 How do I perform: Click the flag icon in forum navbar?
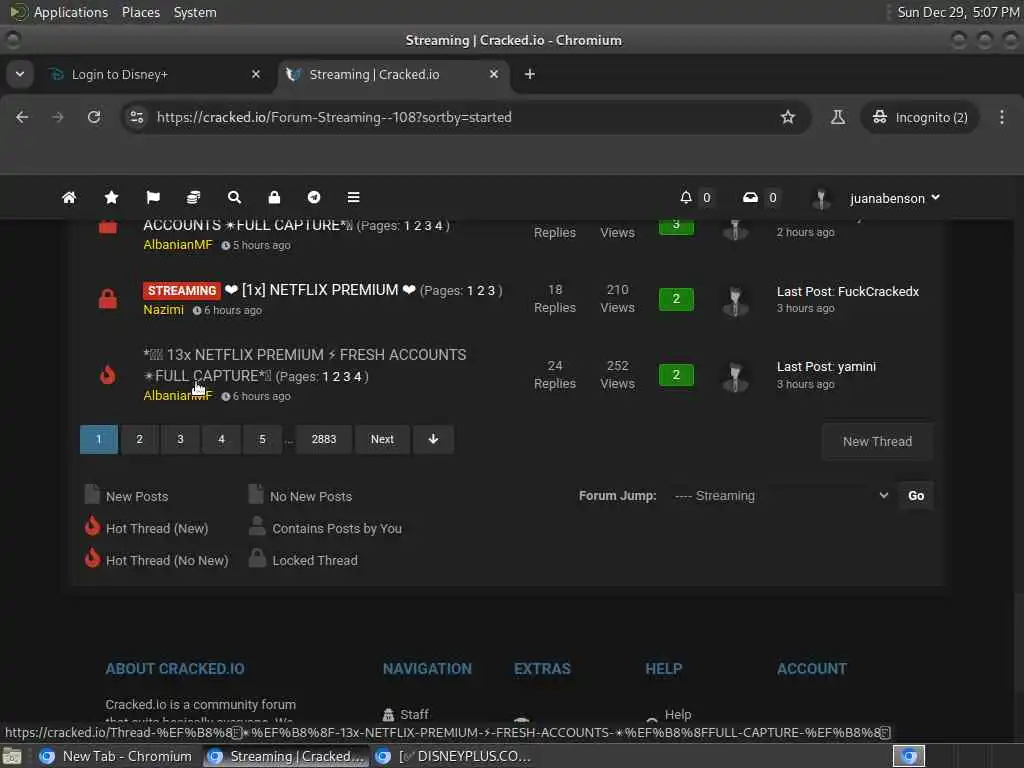tap(153, 197)
